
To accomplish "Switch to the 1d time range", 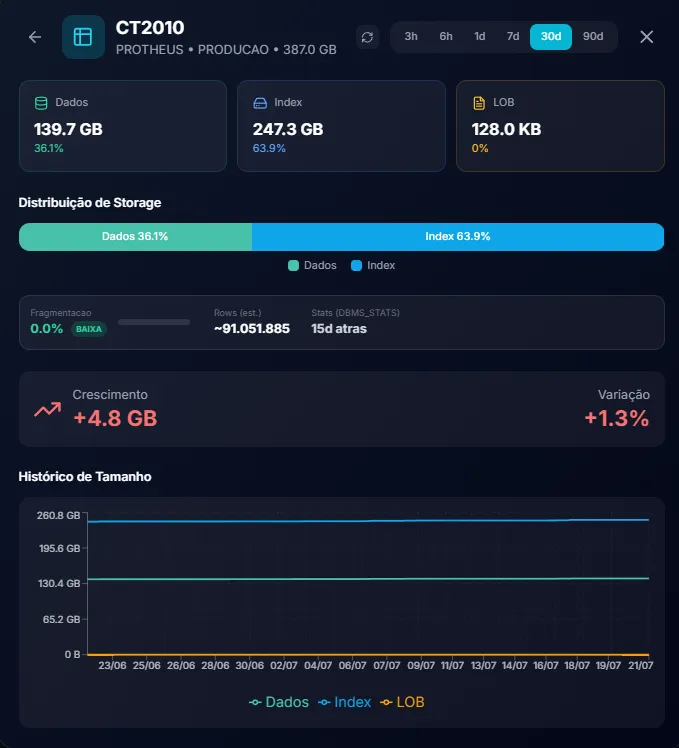I will click(480, 36).
